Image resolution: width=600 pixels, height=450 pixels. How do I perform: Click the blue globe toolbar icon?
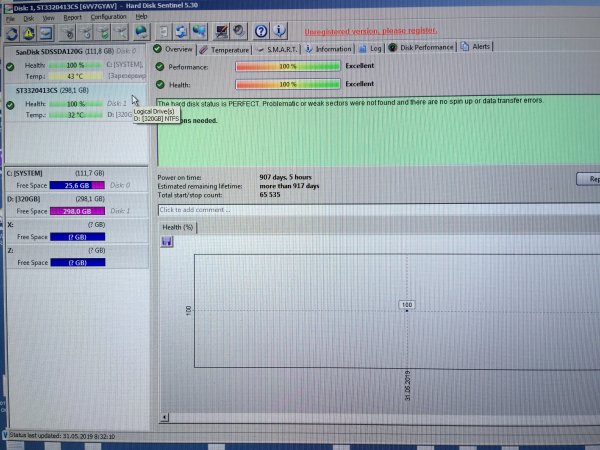[141, 32]
